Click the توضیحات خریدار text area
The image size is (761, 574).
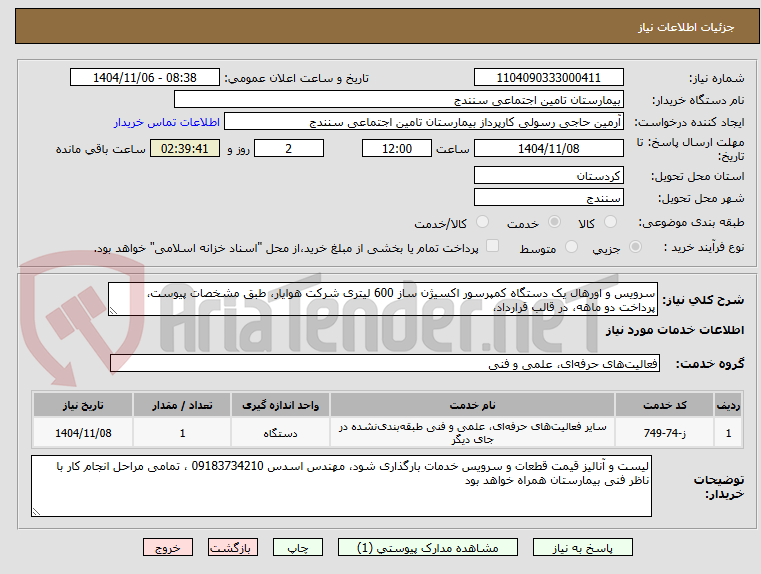tap(341, 486)
